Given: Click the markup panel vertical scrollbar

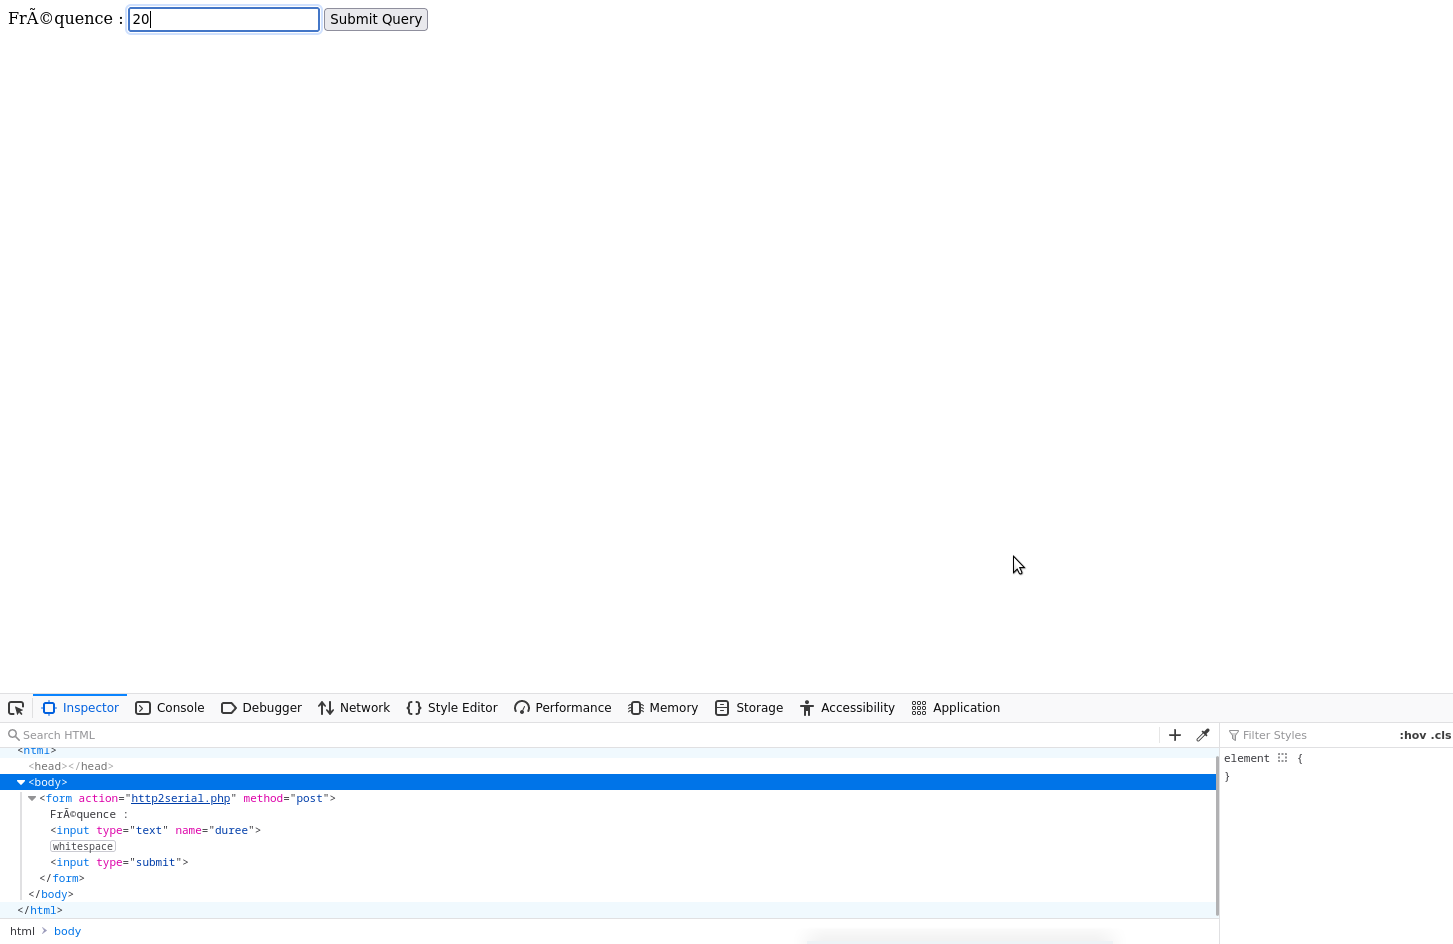Looking at the screenshot, I should [1217, 835].
